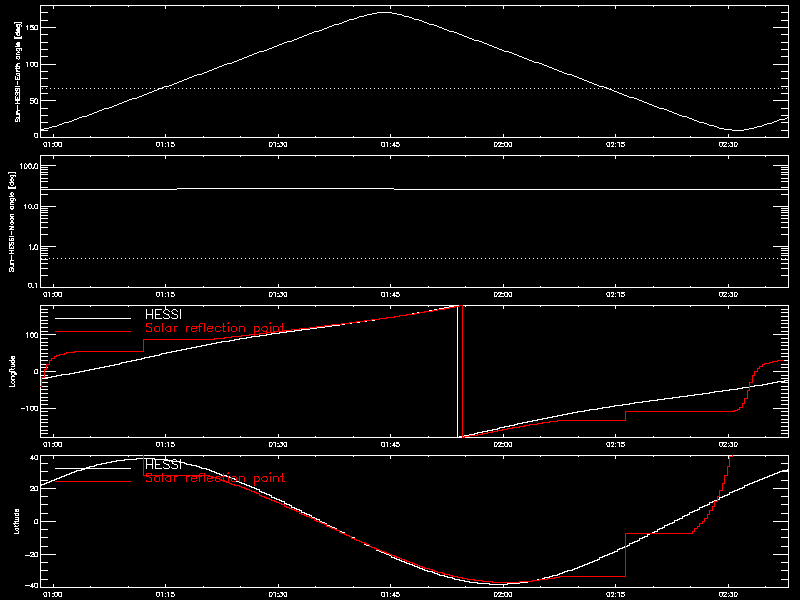Click the '-20' tick on Latitude axis
This screenshot has width=800, height=600.
(x=32, y=555)
